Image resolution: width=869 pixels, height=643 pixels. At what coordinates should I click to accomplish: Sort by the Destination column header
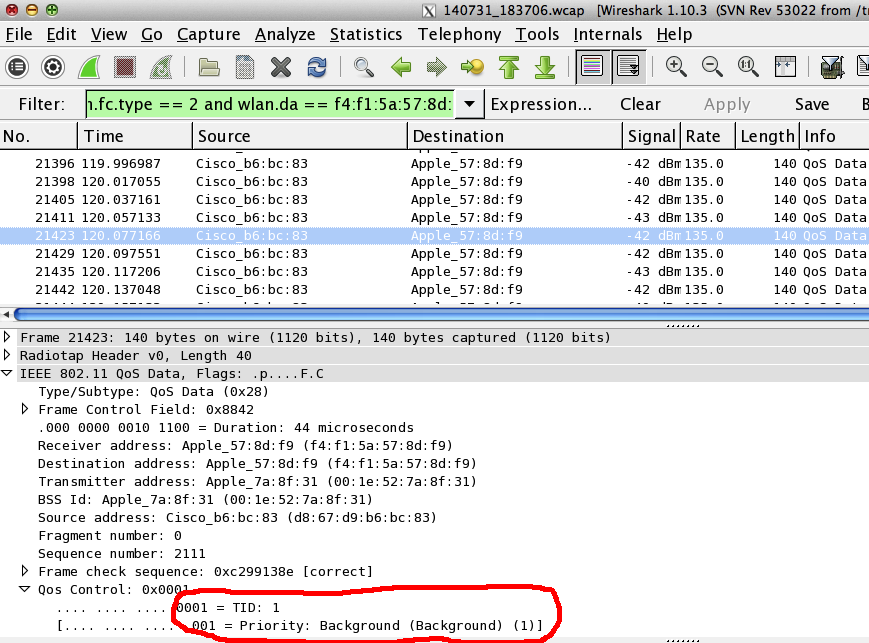click(514, 136)
